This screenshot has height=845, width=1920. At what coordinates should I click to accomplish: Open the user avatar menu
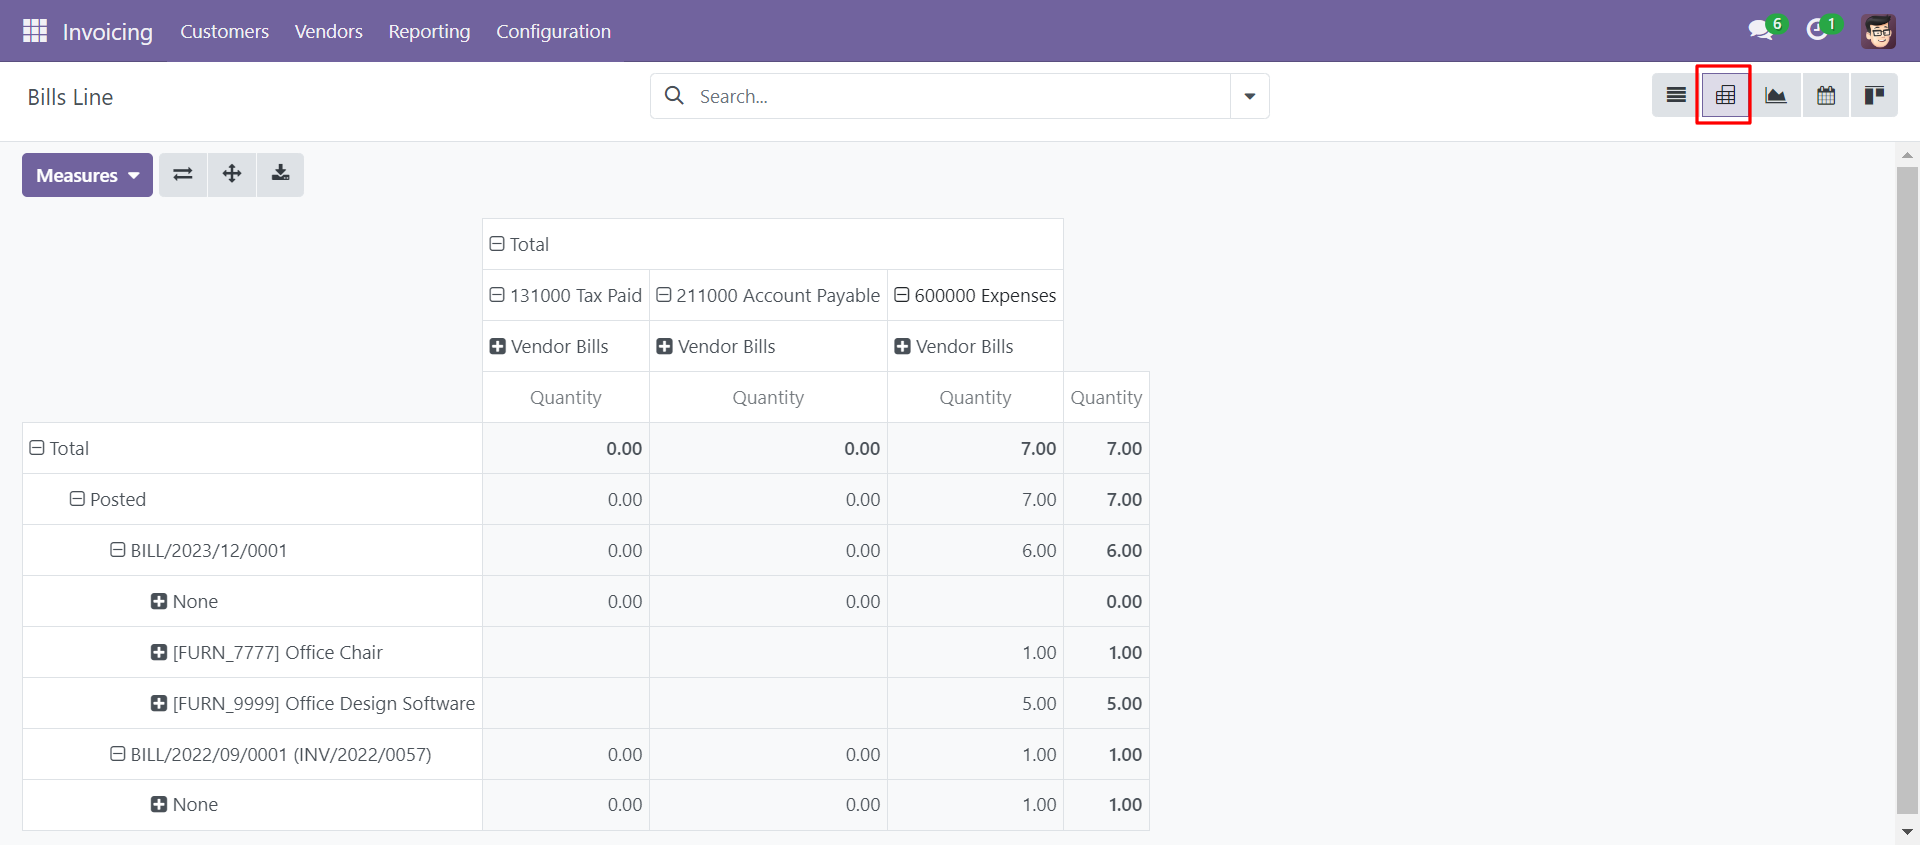(x=1879, y=31)
